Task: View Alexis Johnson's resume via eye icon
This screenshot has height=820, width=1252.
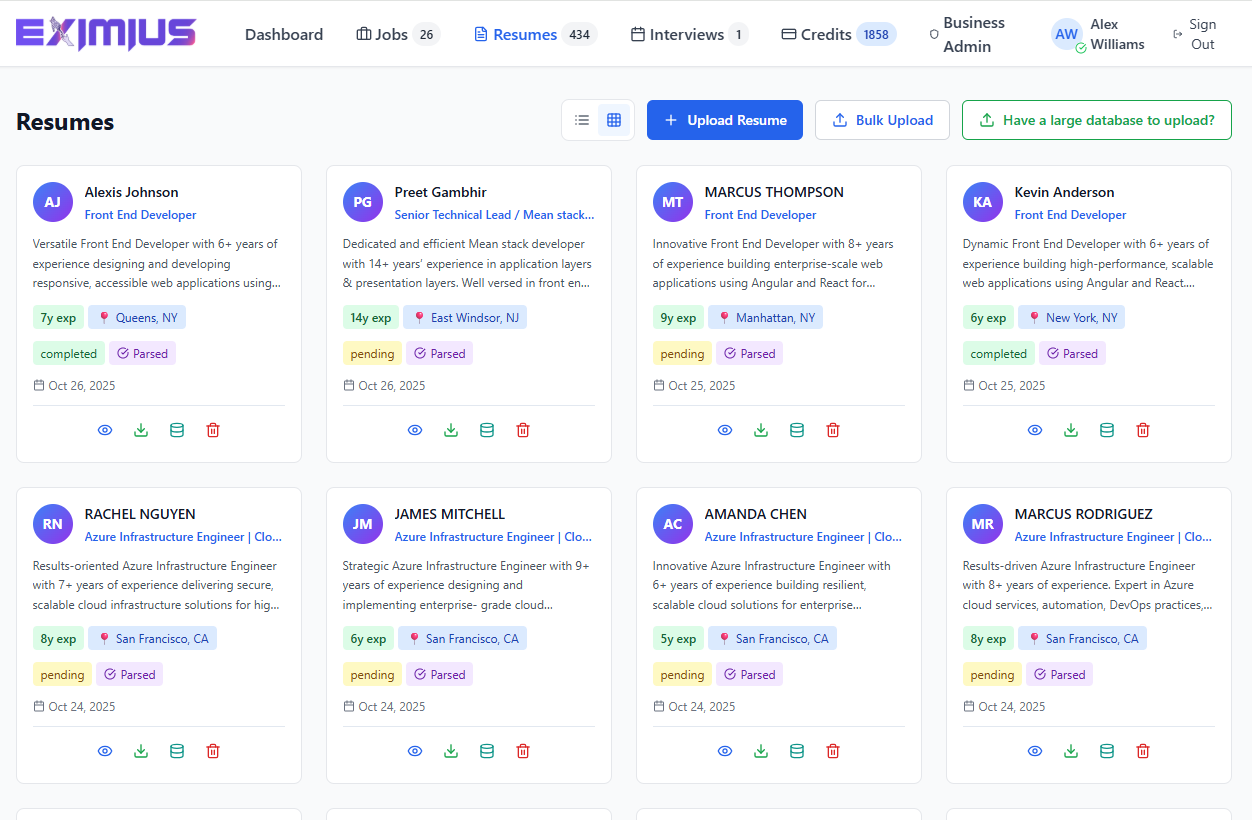Action: (x=105, y=430)
